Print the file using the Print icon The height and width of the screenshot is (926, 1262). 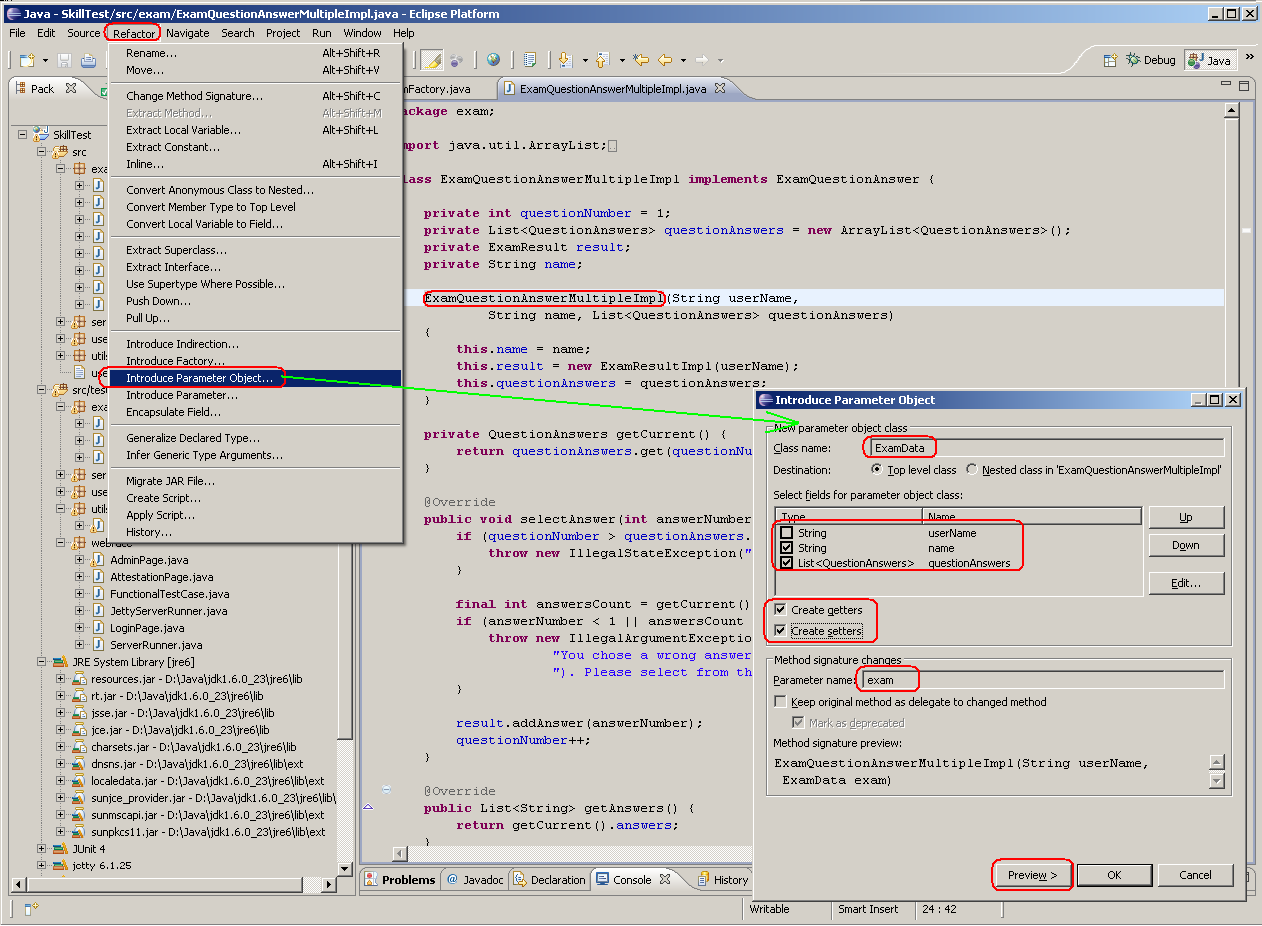[x=86, y=60]
